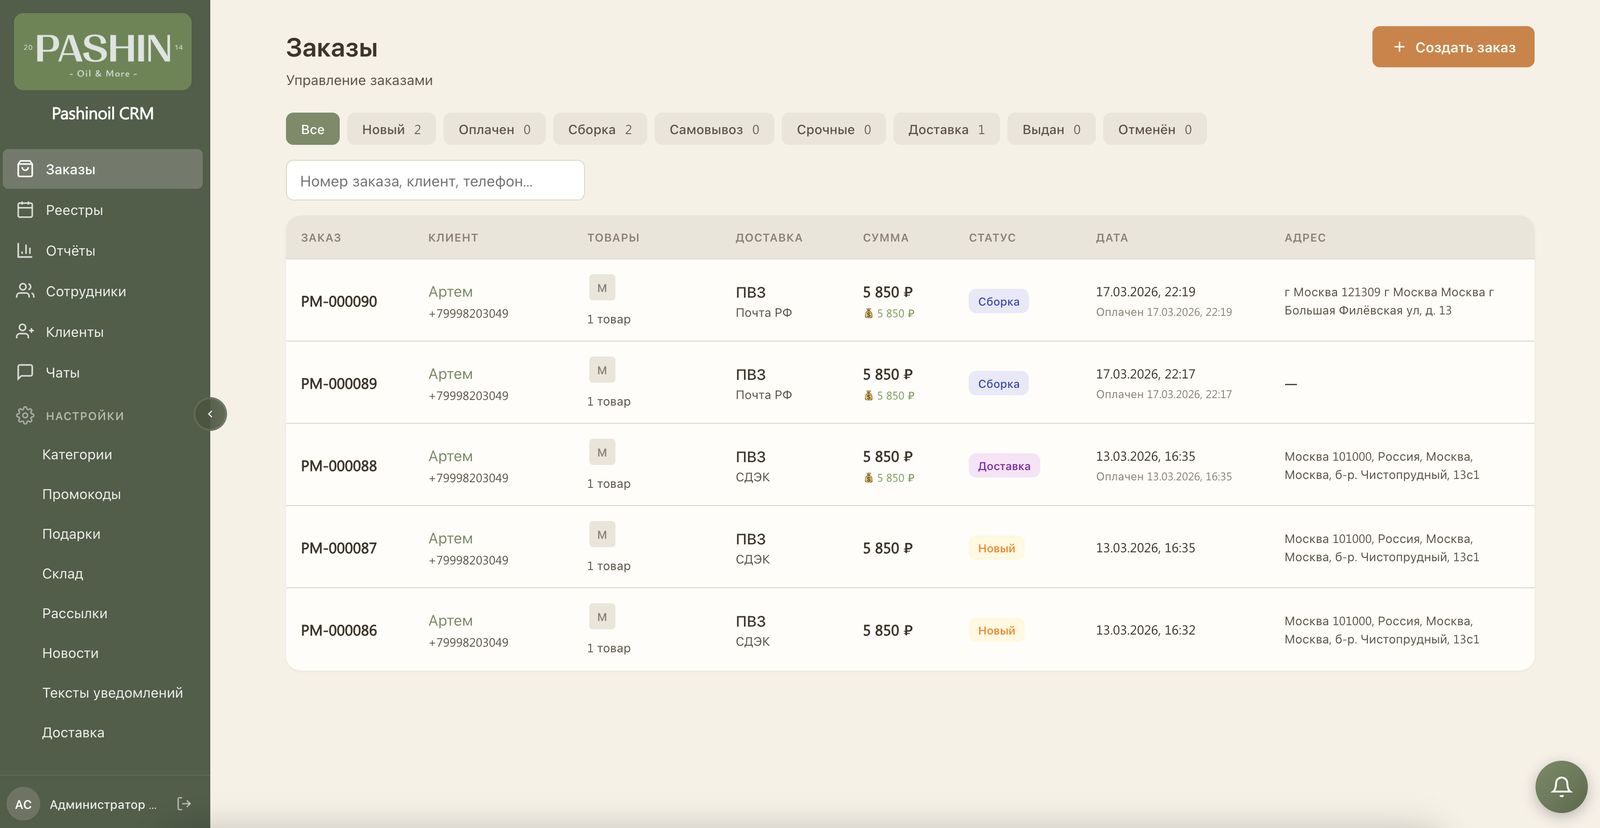Switch to the Сборка filter tab
1600x828 pixels.
coord(600,129)
